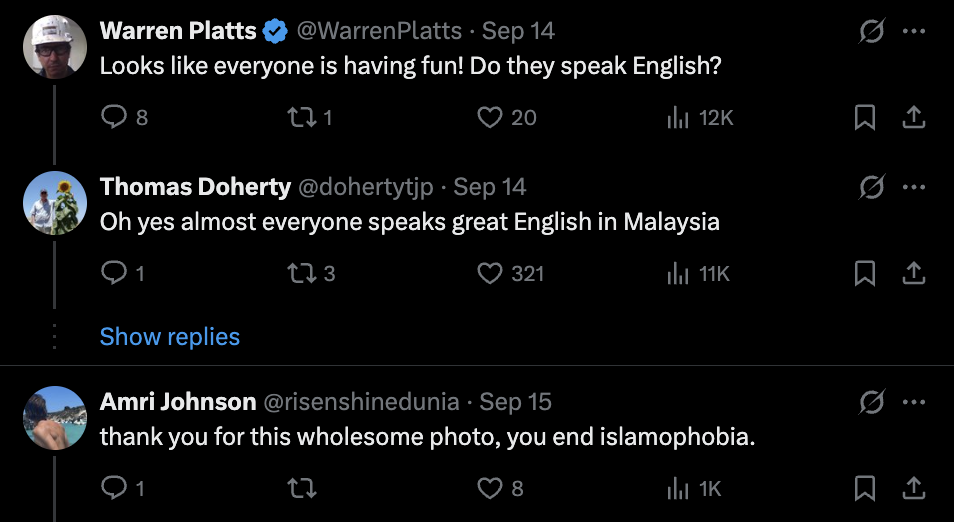
Task: Expand the Show replies link
Action: pos(170,336)
